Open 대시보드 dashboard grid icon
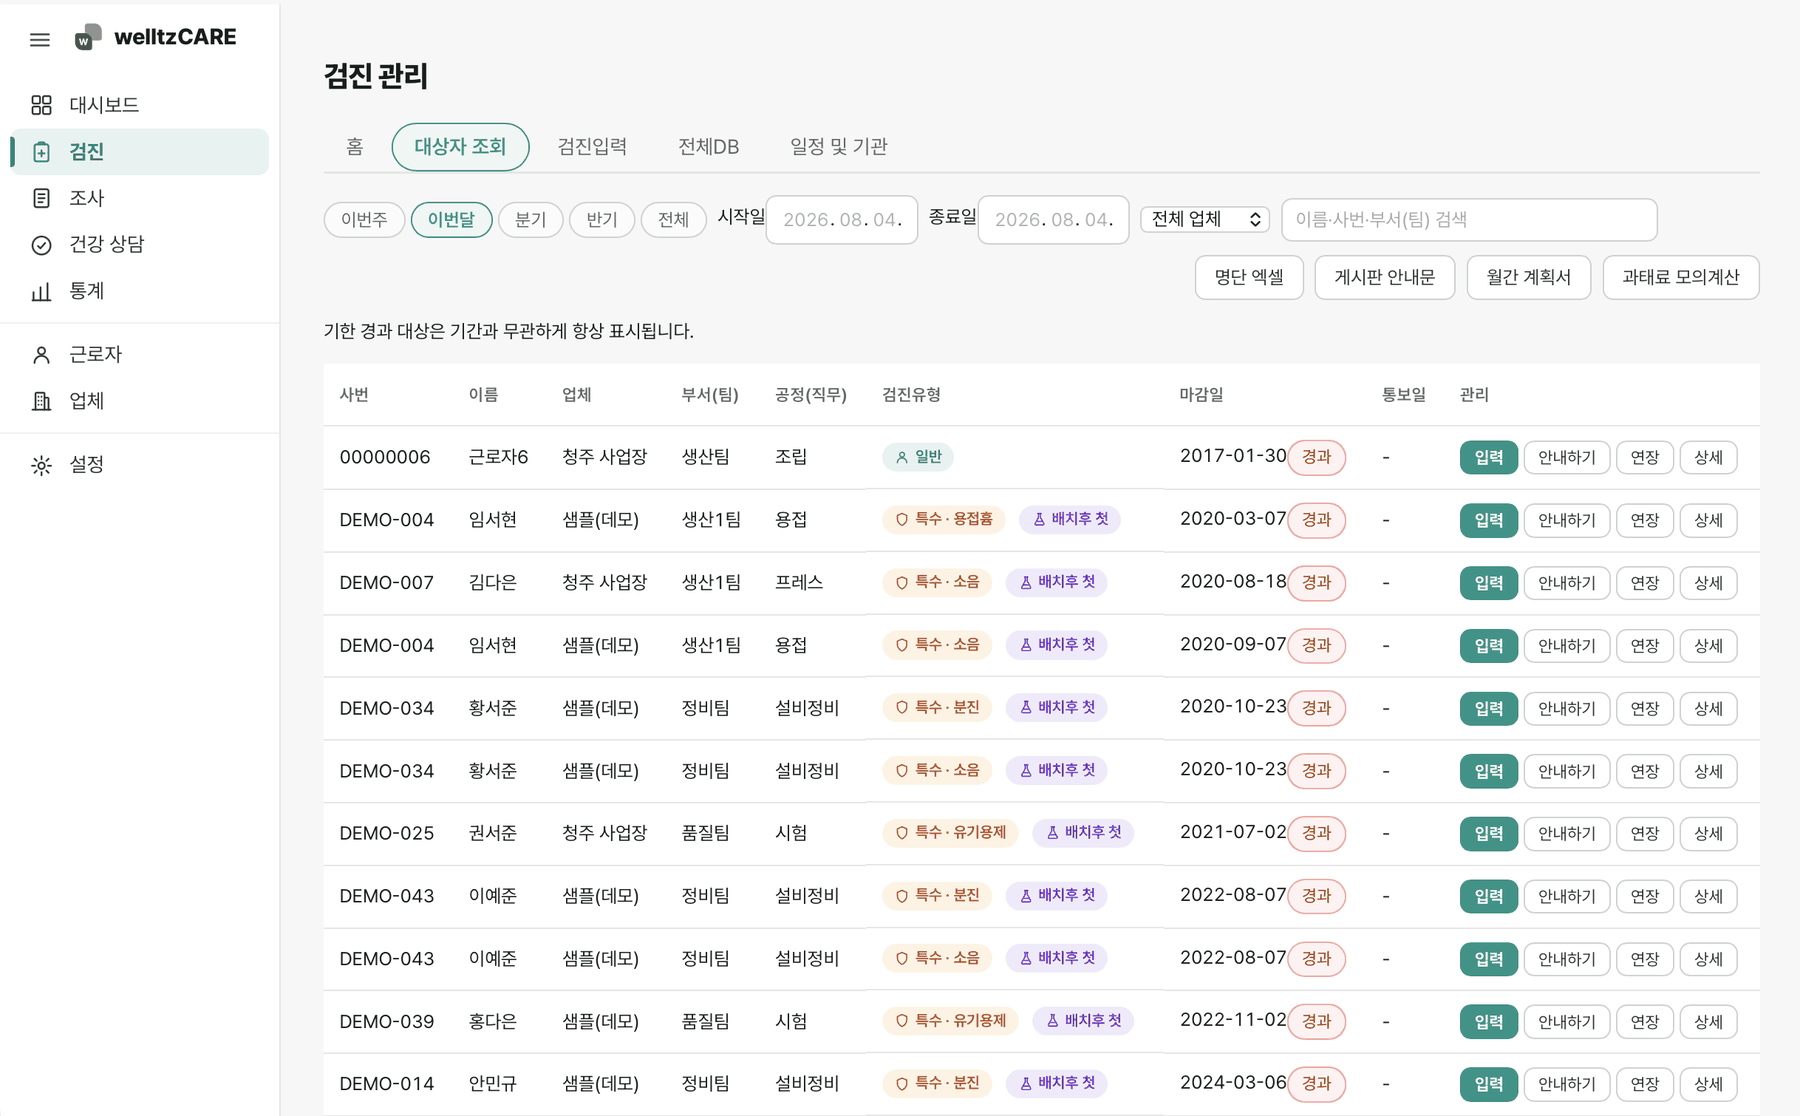Viewport: 1800px width, 1116px height. point(41,105)
